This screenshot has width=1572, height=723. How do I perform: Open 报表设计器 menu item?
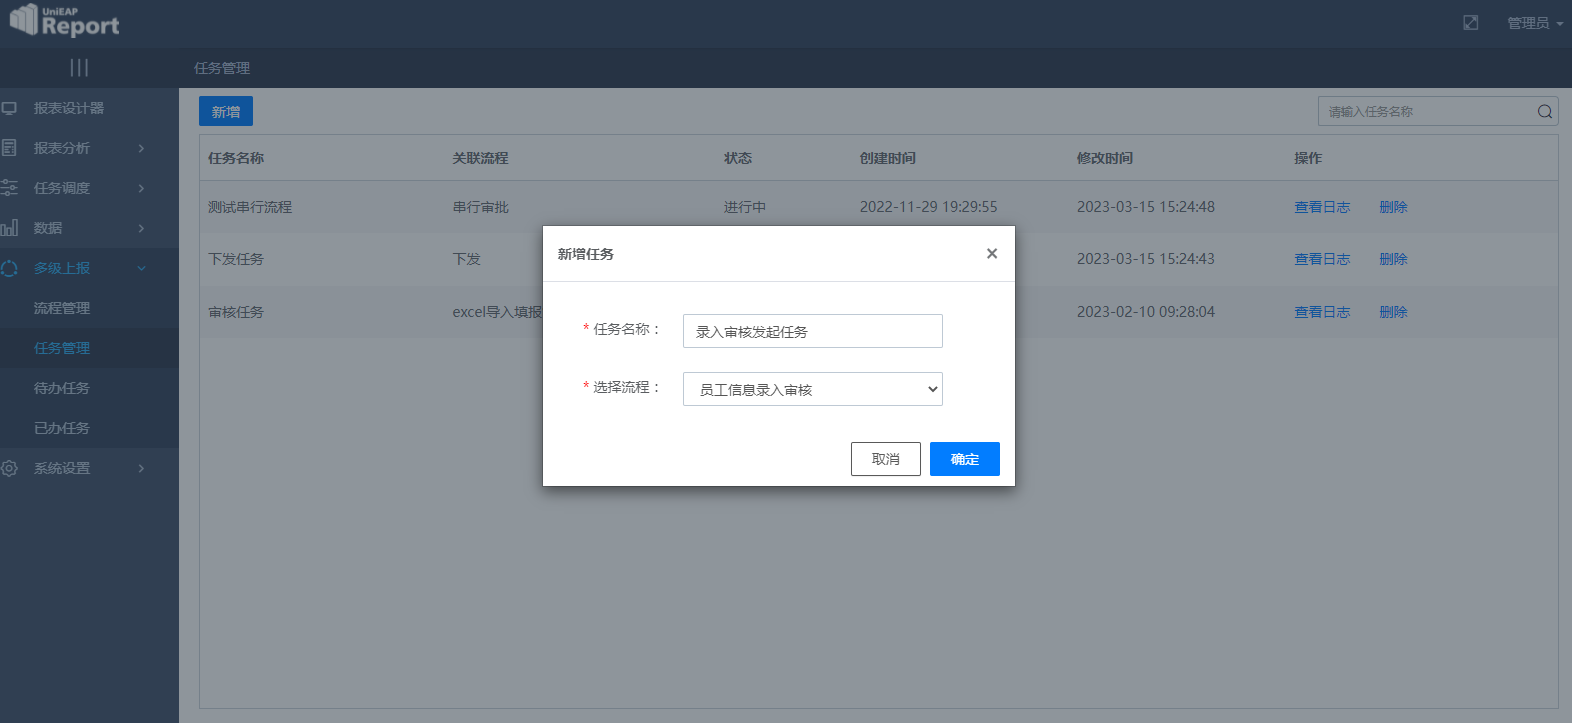coord(69,108)
